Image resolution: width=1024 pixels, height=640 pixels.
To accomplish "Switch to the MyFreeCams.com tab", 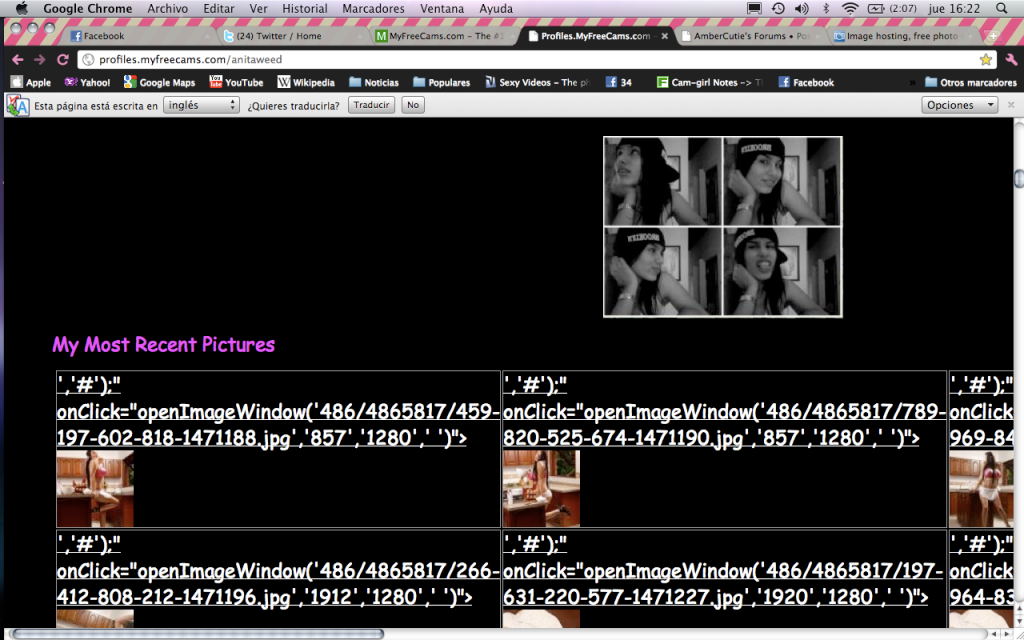I will pos(443,36).
